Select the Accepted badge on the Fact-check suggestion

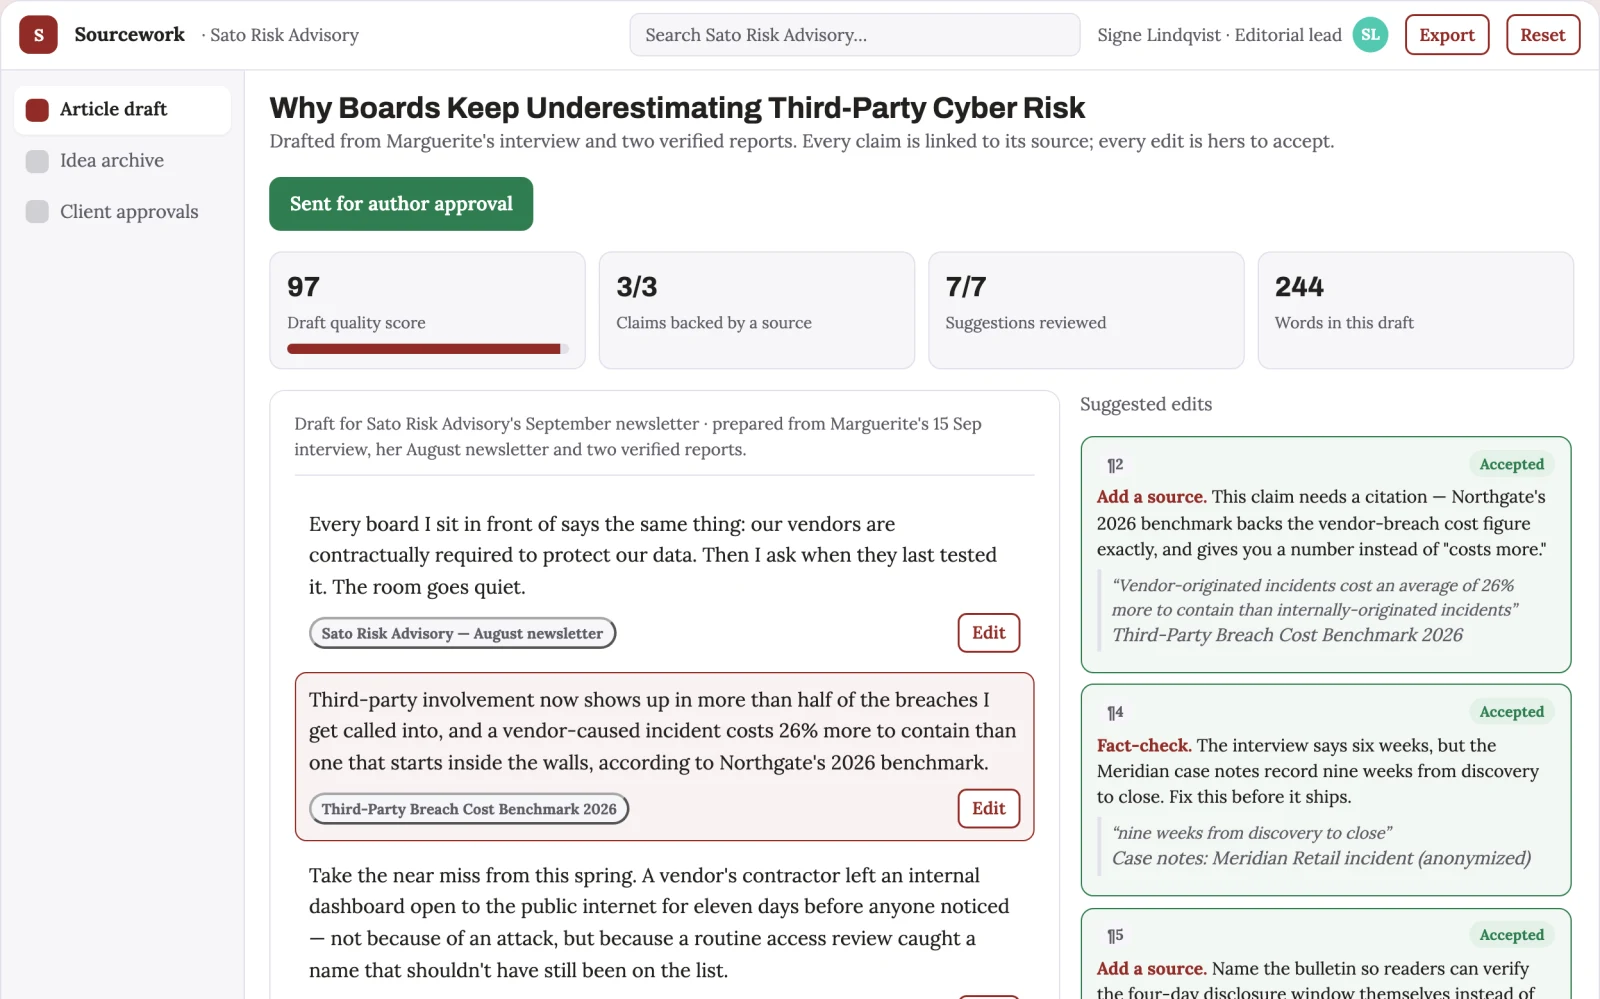click(x=1512, y=712)
